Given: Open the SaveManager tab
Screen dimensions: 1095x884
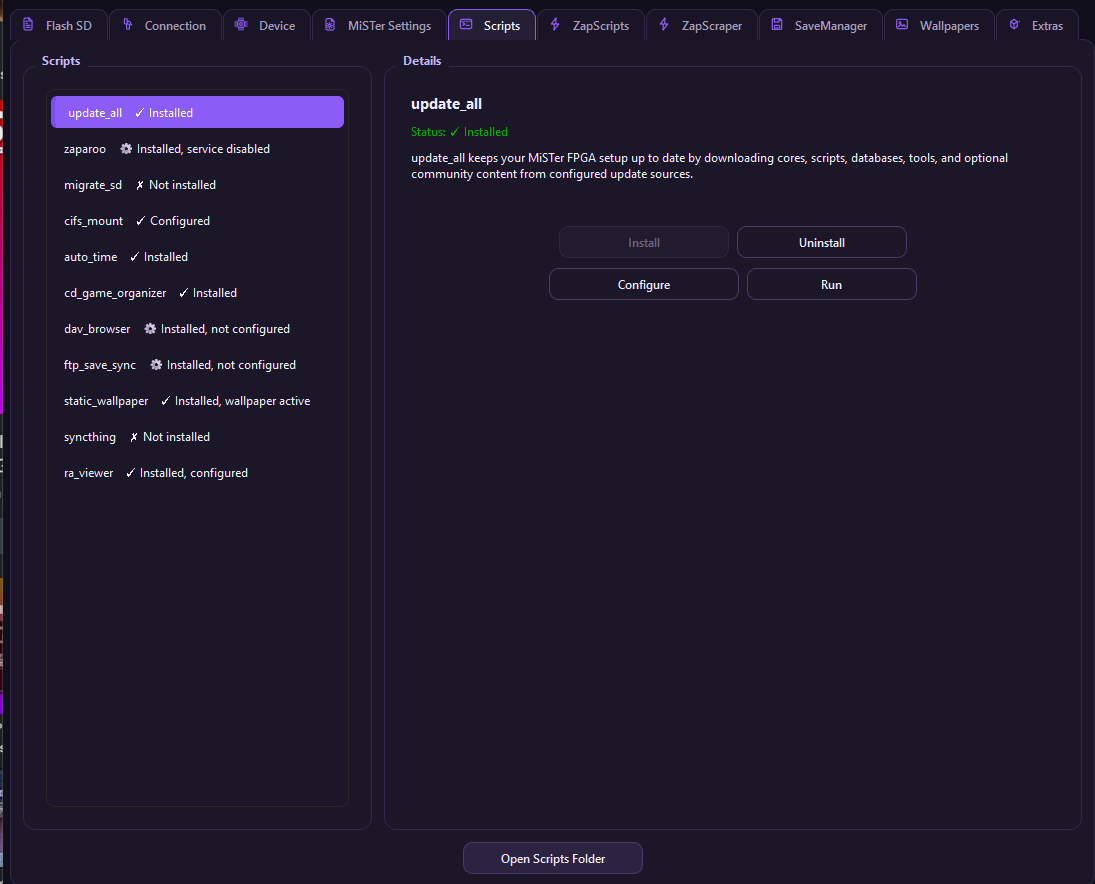Looking at the screenshot, I should [x=821, y=25].
